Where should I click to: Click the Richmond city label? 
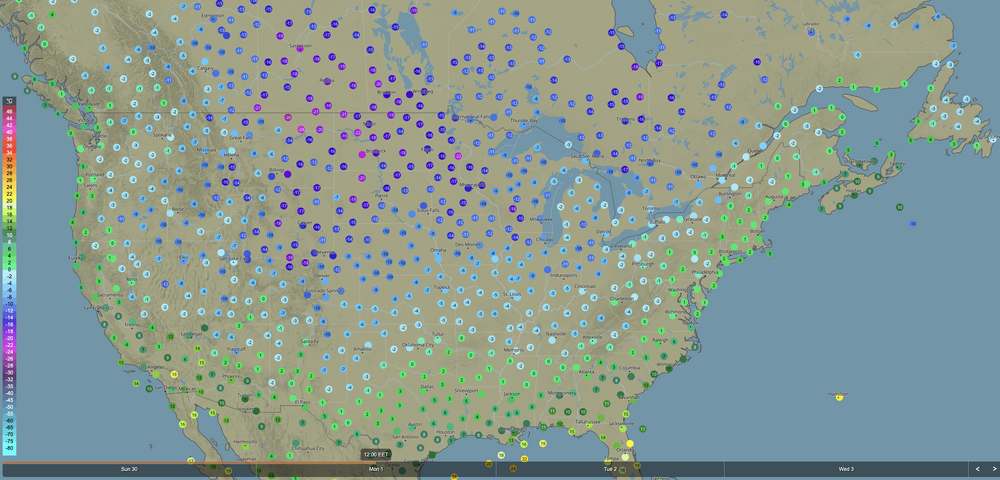(x=676, y=312)
